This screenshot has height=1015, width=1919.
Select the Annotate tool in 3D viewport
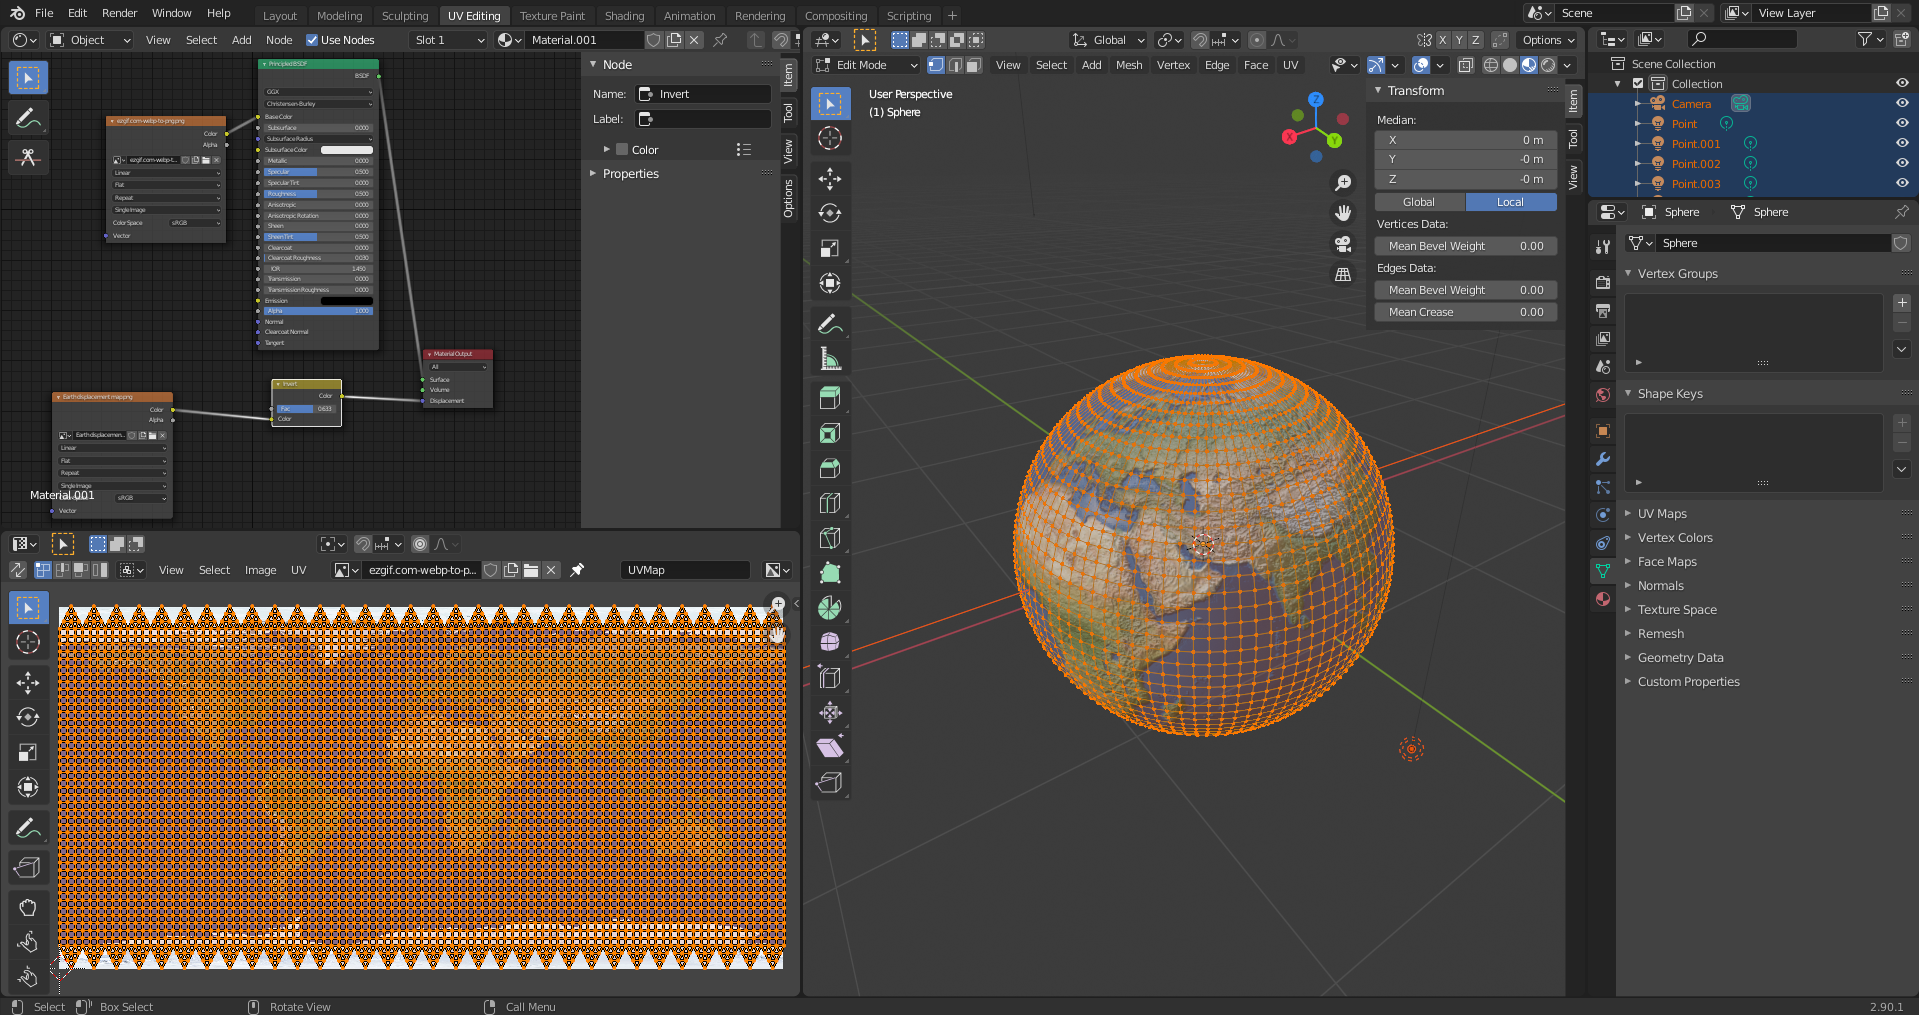click(830, 324)
